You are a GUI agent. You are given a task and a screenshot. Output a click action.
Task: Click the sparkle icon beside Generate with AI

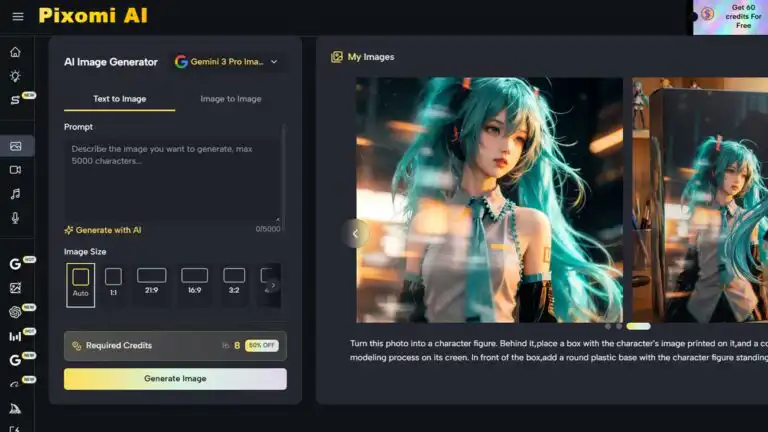(69, 230)
